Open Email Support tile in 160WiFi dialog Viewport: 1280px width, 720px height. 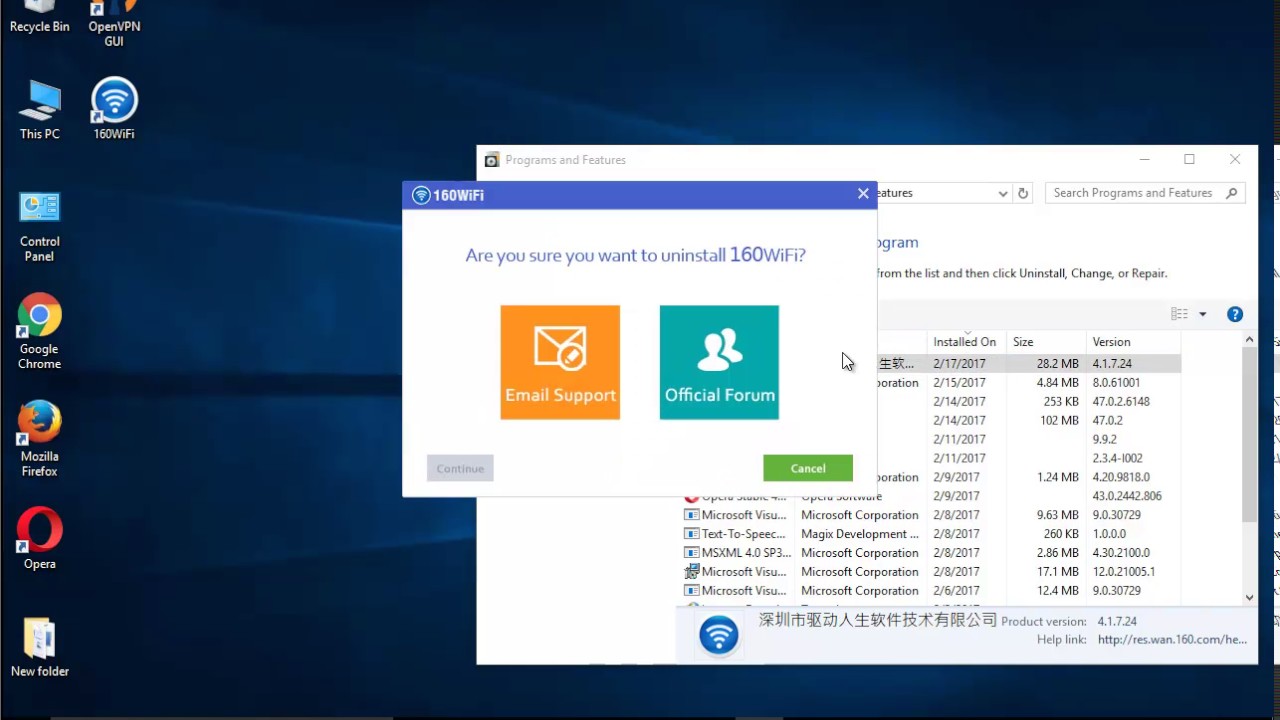(x=560, y=362)
